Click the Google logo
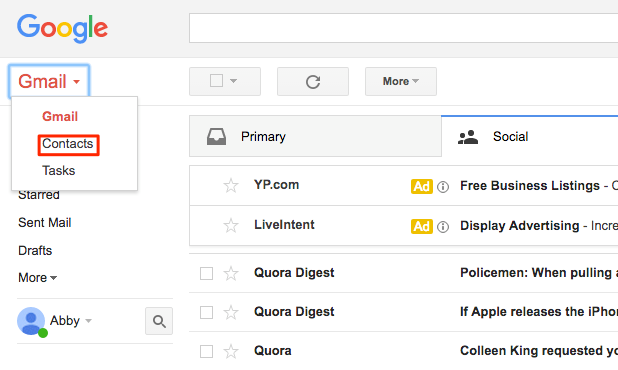 [62, 28]
